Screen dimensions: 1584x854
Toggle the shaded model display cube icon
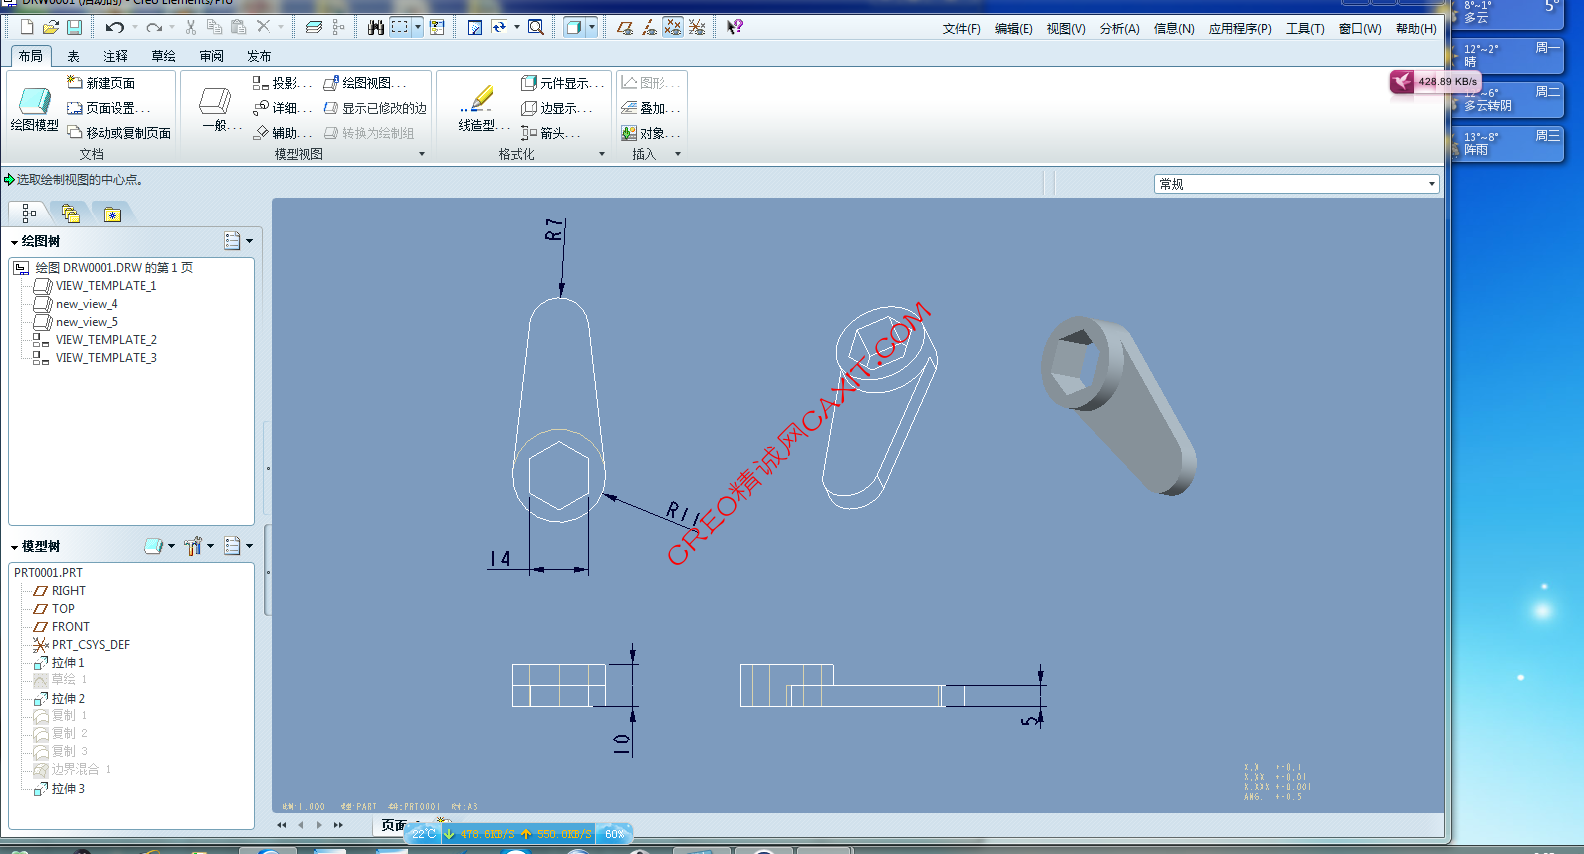pos(573,28)
